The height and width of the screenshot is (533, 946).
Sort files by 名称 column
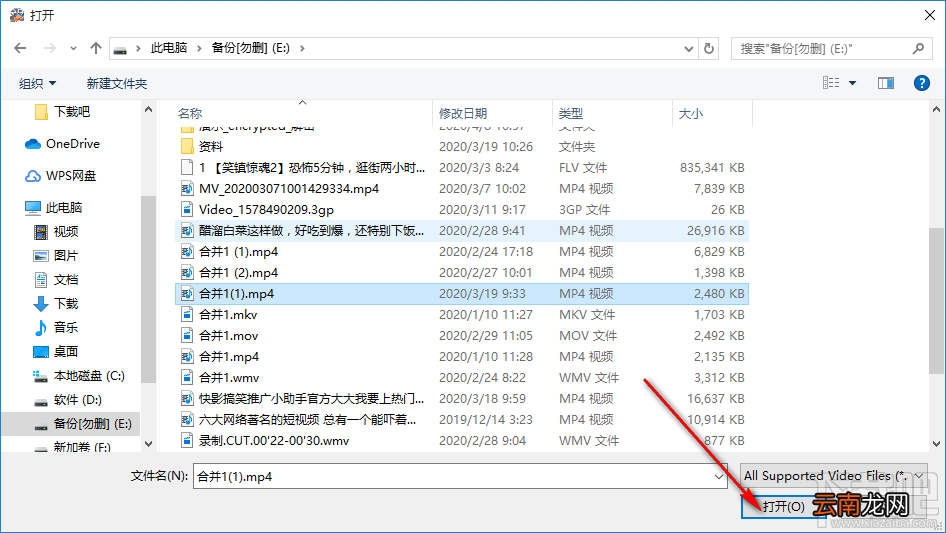(x=190, y=113)
